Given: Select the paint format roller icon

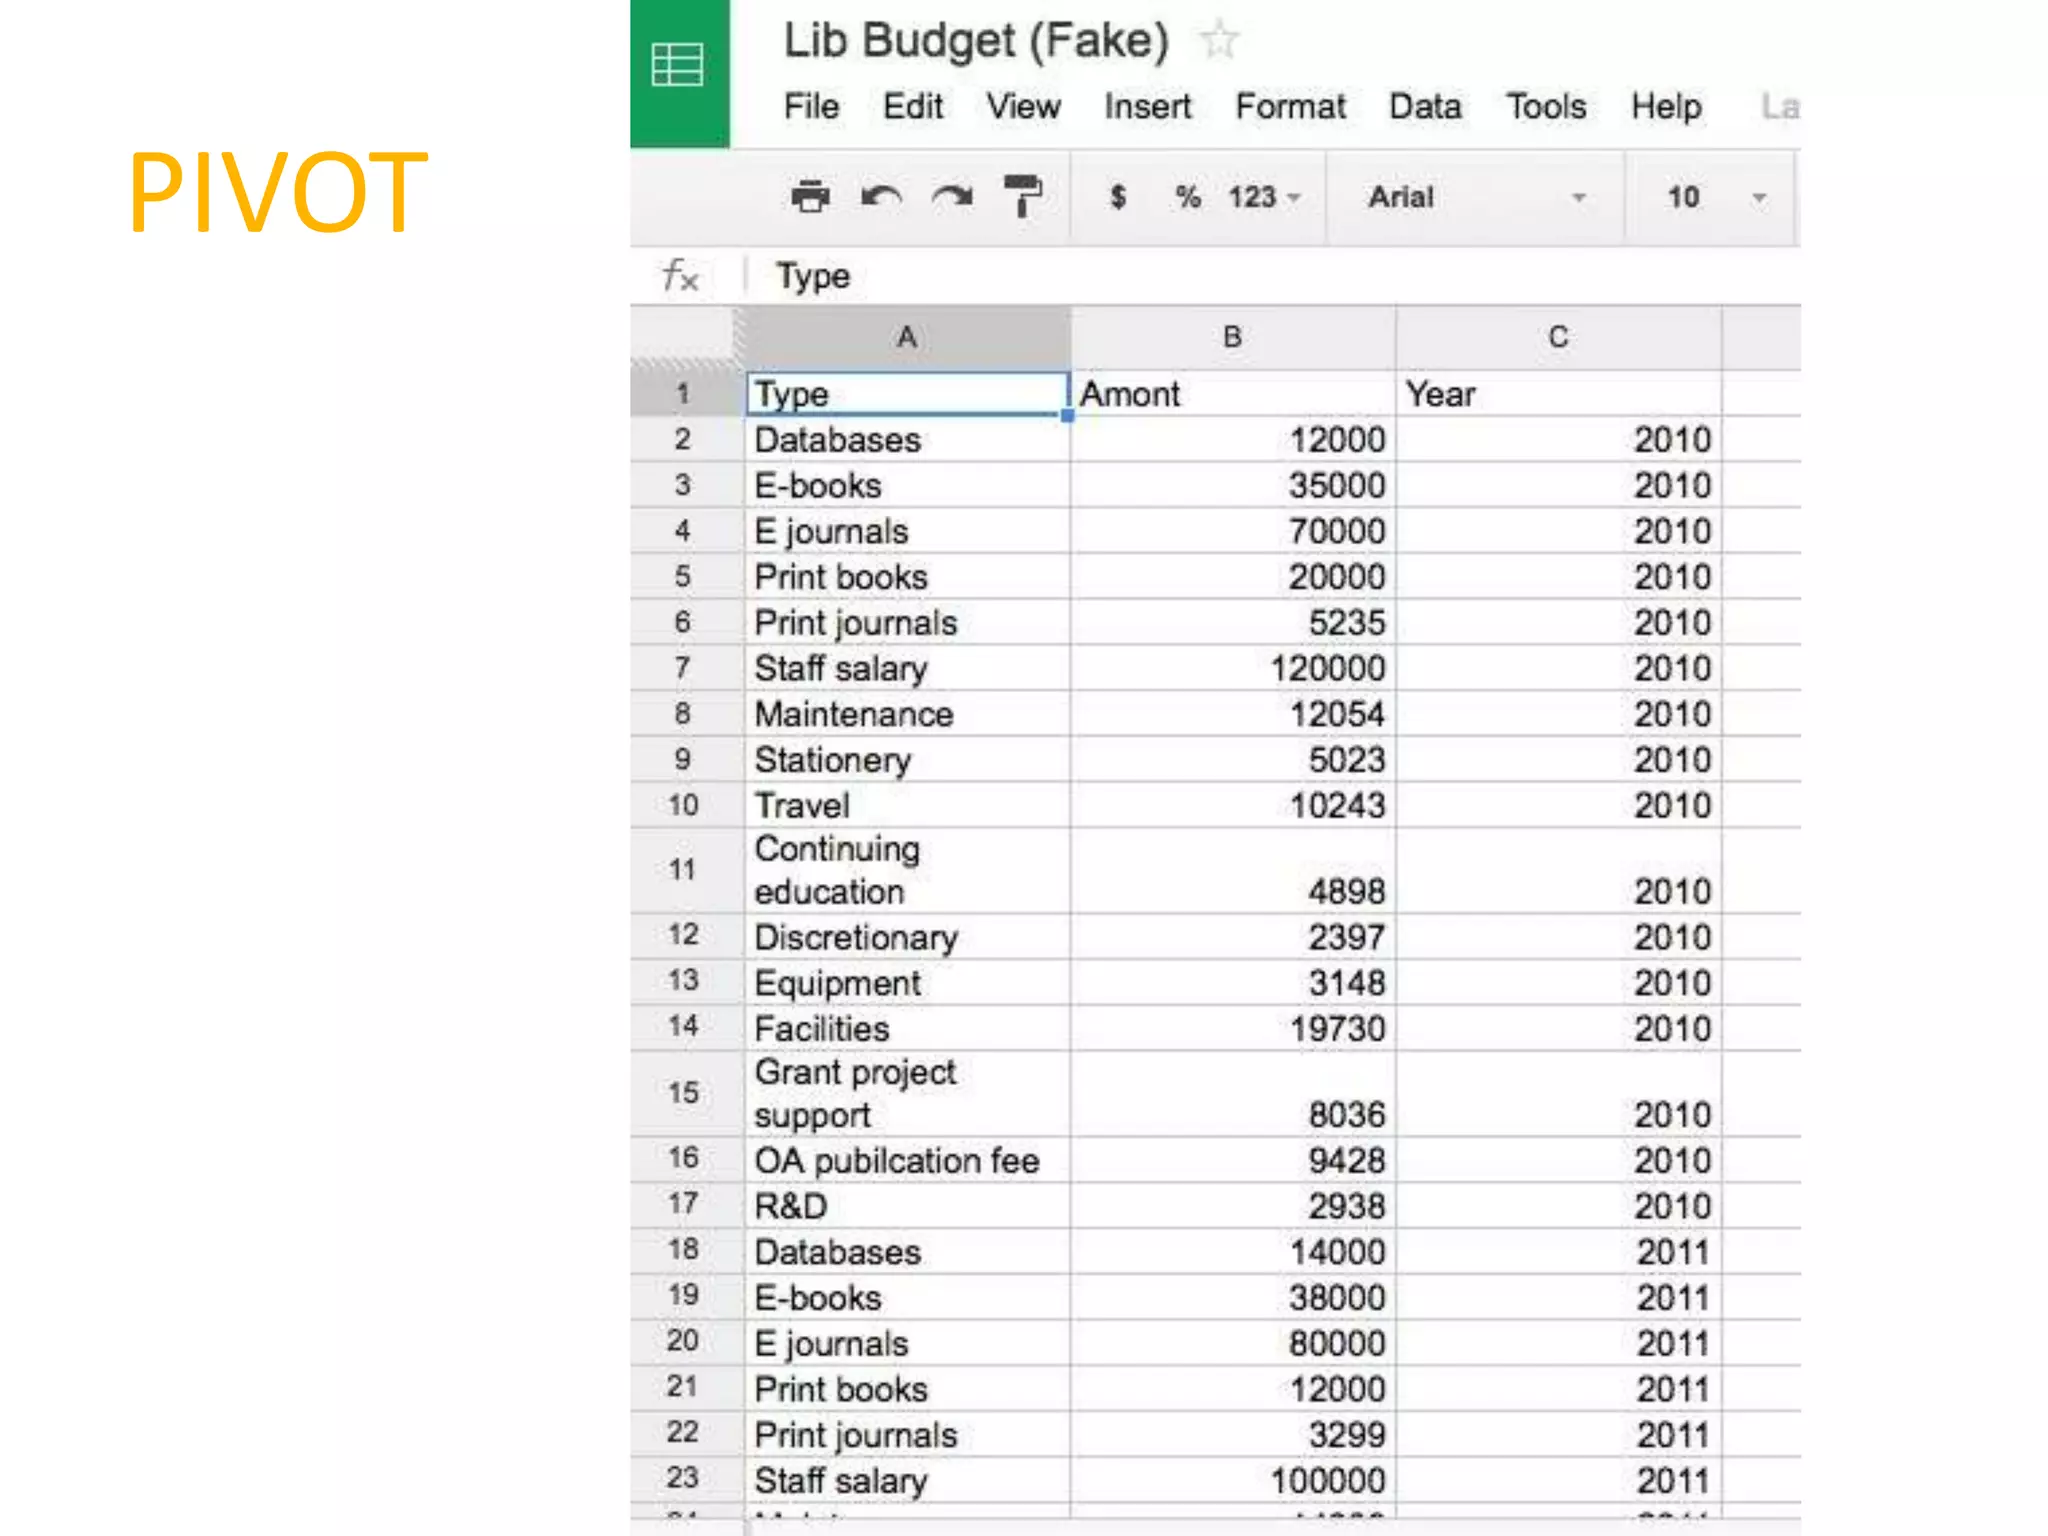Looking at the screenshot, I should [x=1023, y=196].
